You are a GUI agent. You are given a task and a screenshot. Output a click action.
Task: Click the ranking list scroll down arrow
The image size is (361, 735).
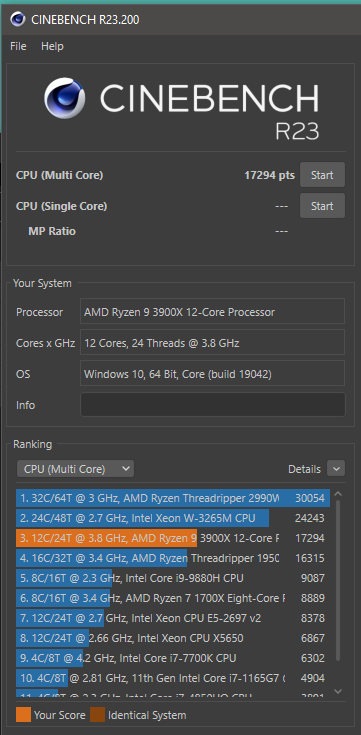(x=338, y=691)
